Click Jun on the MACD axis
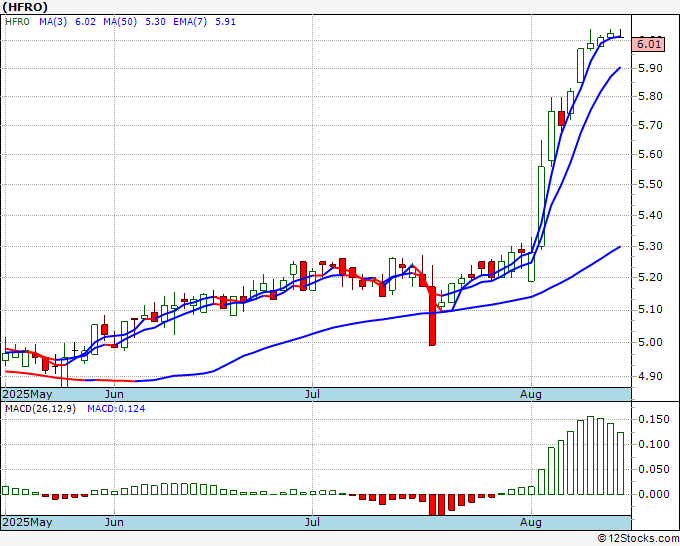Viewport: 680px width, 546px height. [114, 522]
